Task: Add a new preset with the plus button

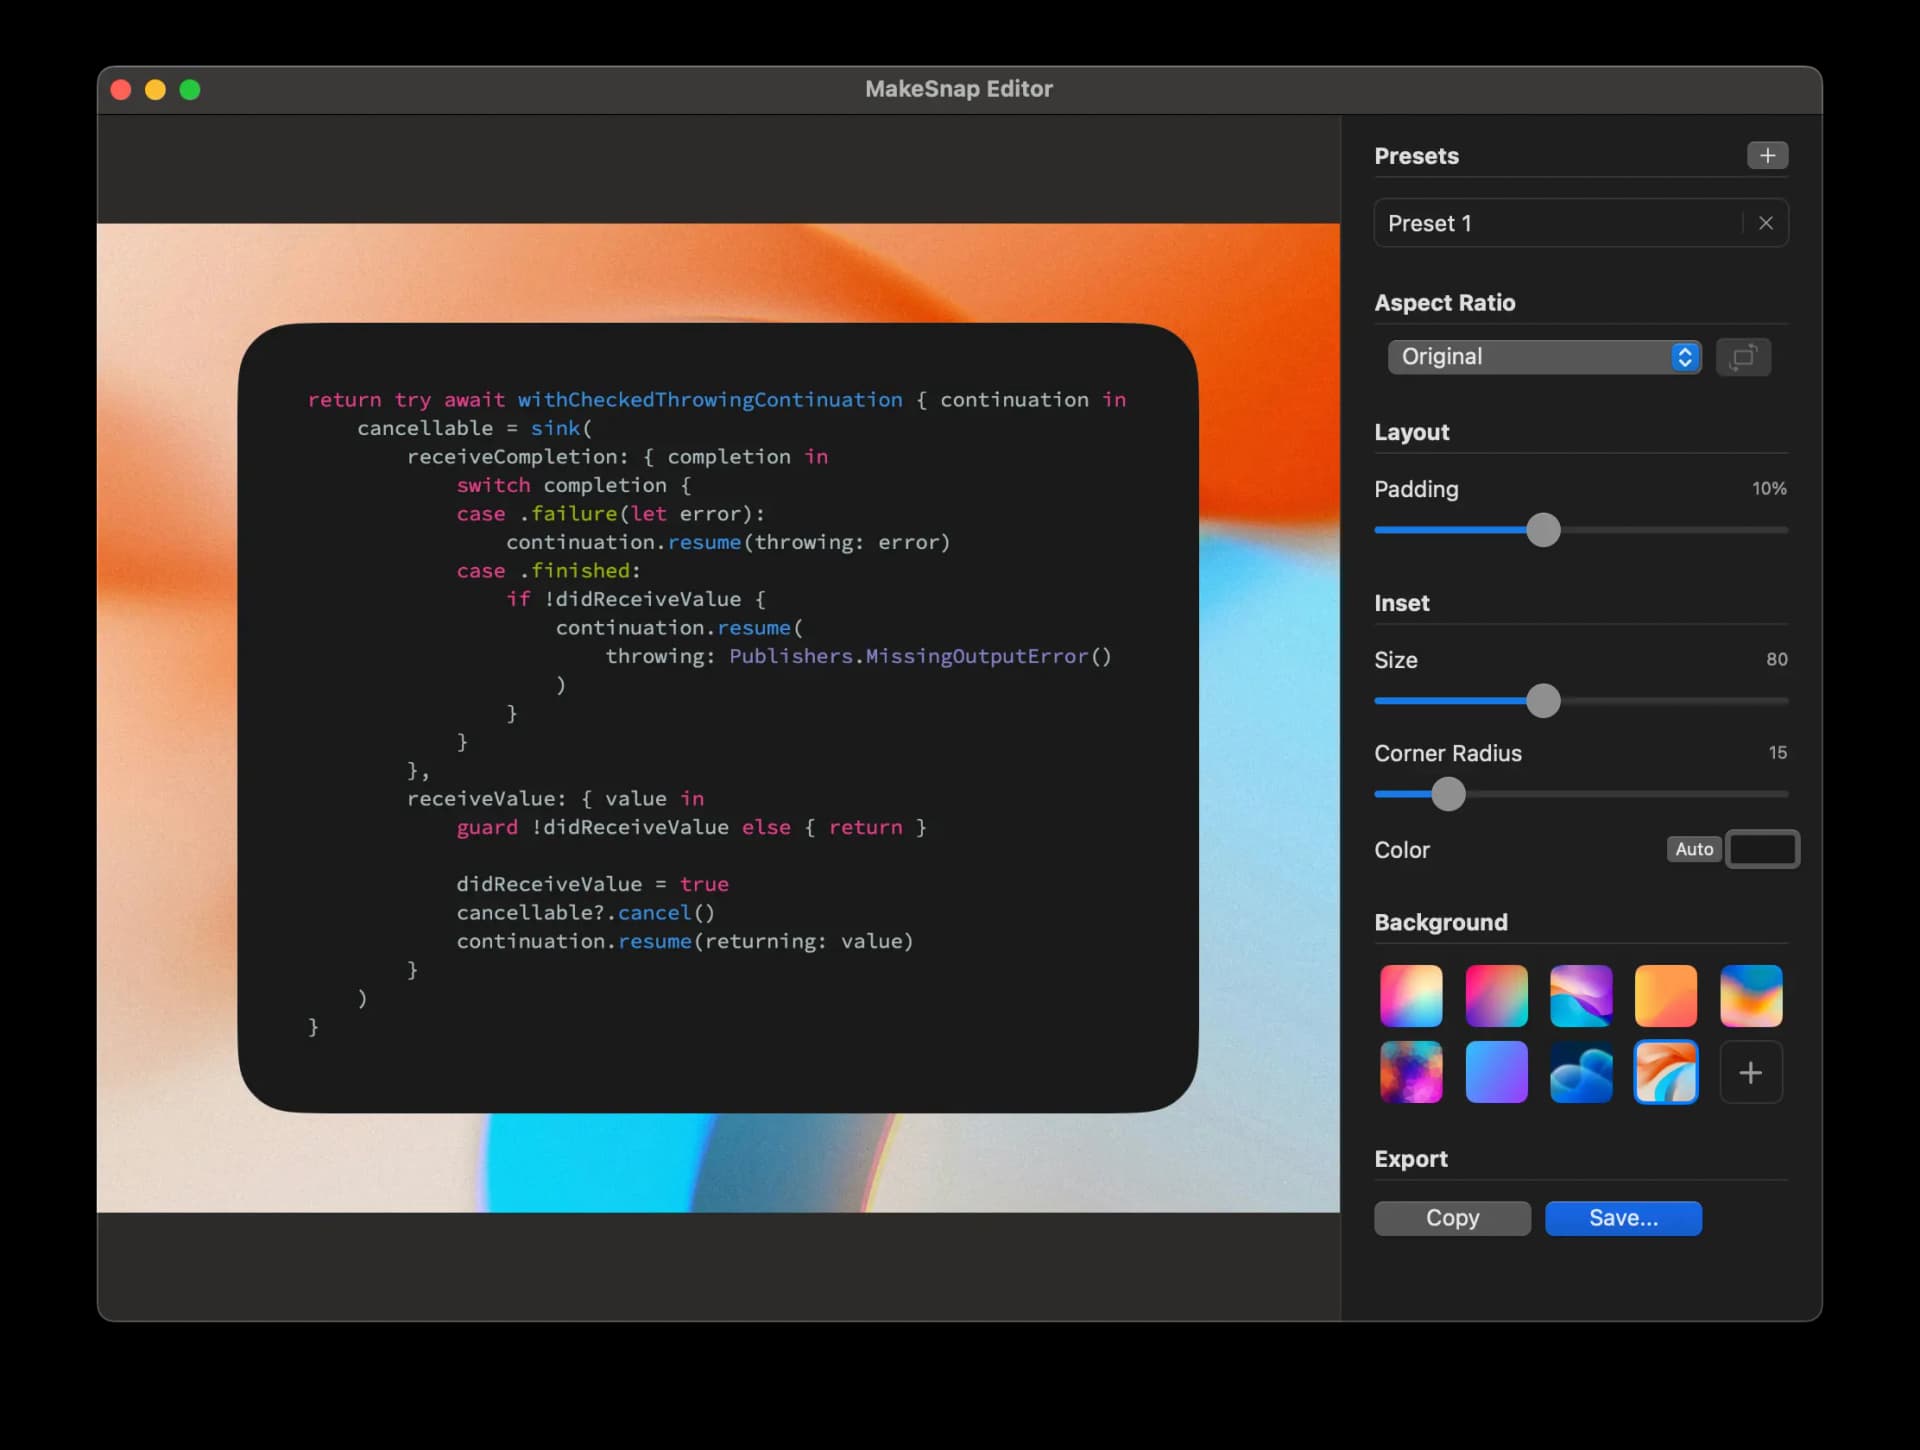Action: 1767,155
